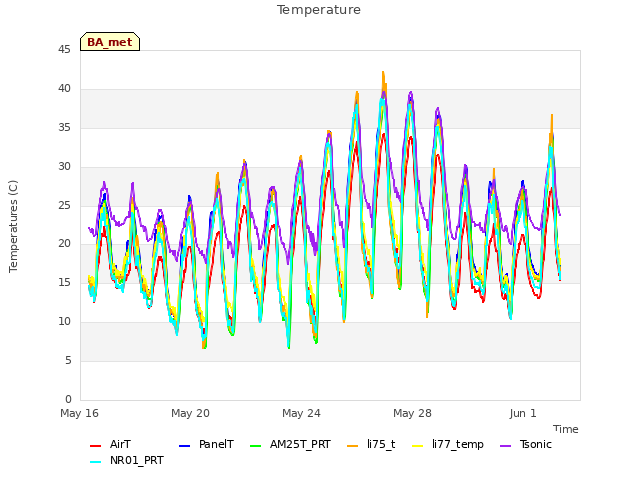This screenshot has width=640, height=480.
Task: Click the cyan NR01_PRT color marker
Action: pos(95,462)
